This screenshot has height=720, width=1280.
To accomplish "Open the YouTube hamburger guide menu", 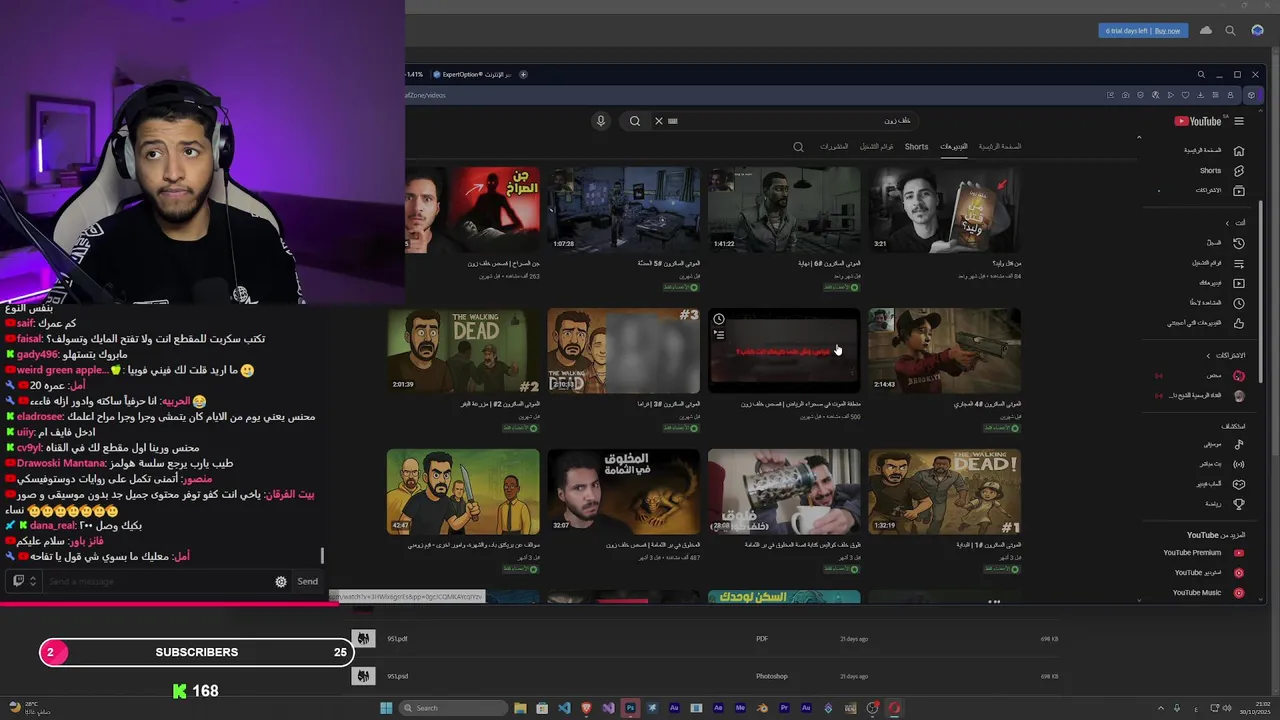I will [1239, 121].
